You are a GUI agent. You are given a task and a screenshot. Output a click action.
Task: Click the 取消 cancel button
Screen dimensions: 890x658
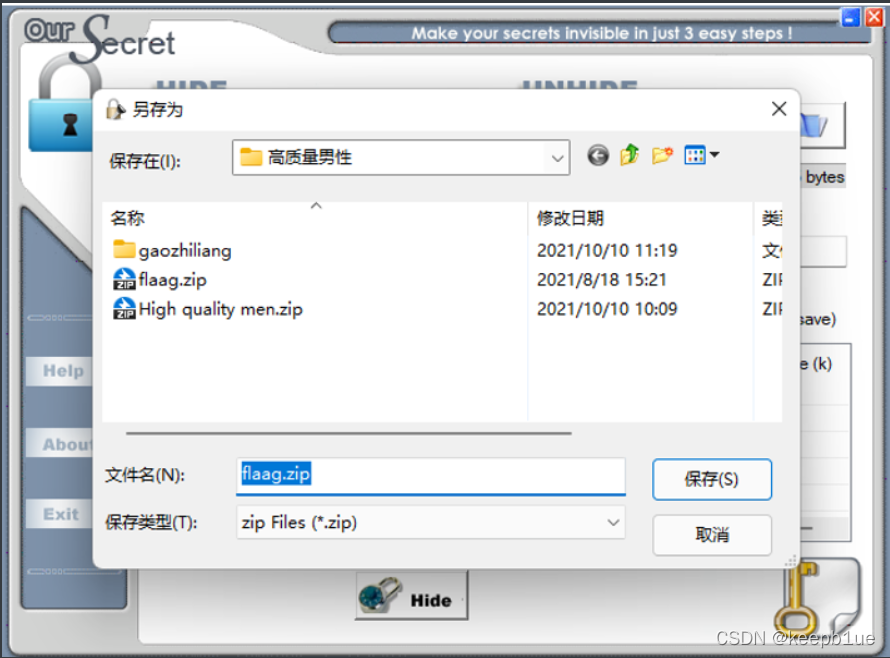(712, 534)
